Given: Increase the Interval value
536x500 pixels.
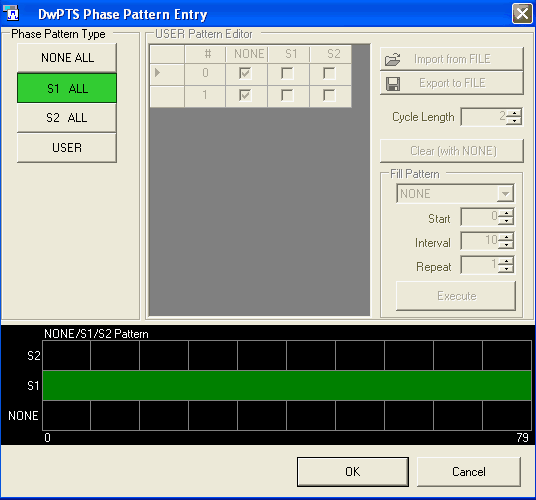Looking at the screenshot, I should tap(506, 237).
